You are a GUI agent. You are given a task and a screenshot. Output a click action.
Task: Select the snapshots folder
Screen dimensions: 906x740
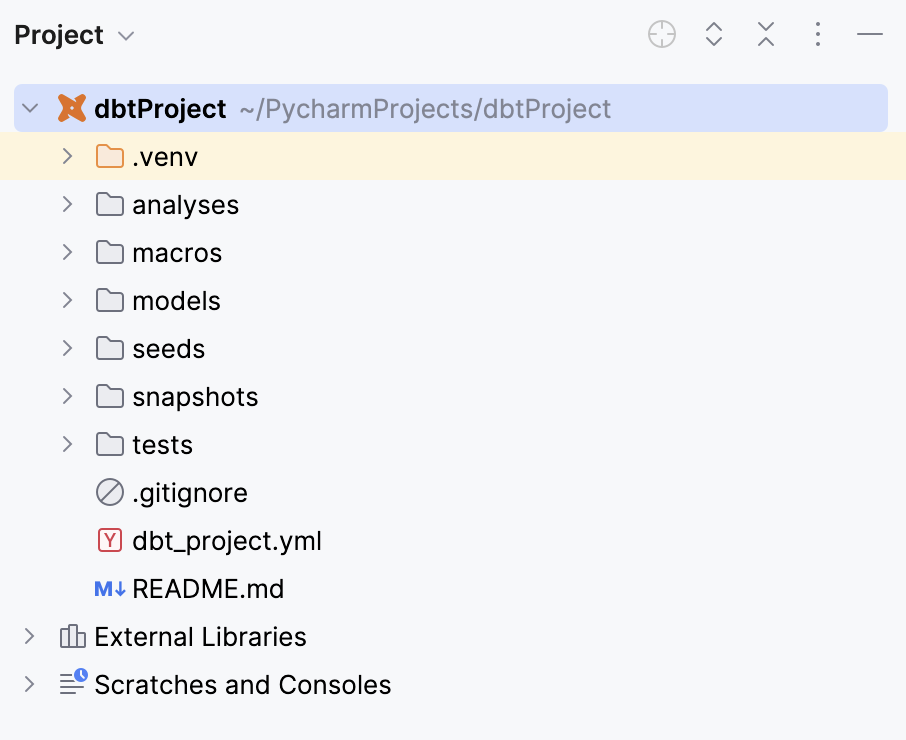click(x=195, y=396)
